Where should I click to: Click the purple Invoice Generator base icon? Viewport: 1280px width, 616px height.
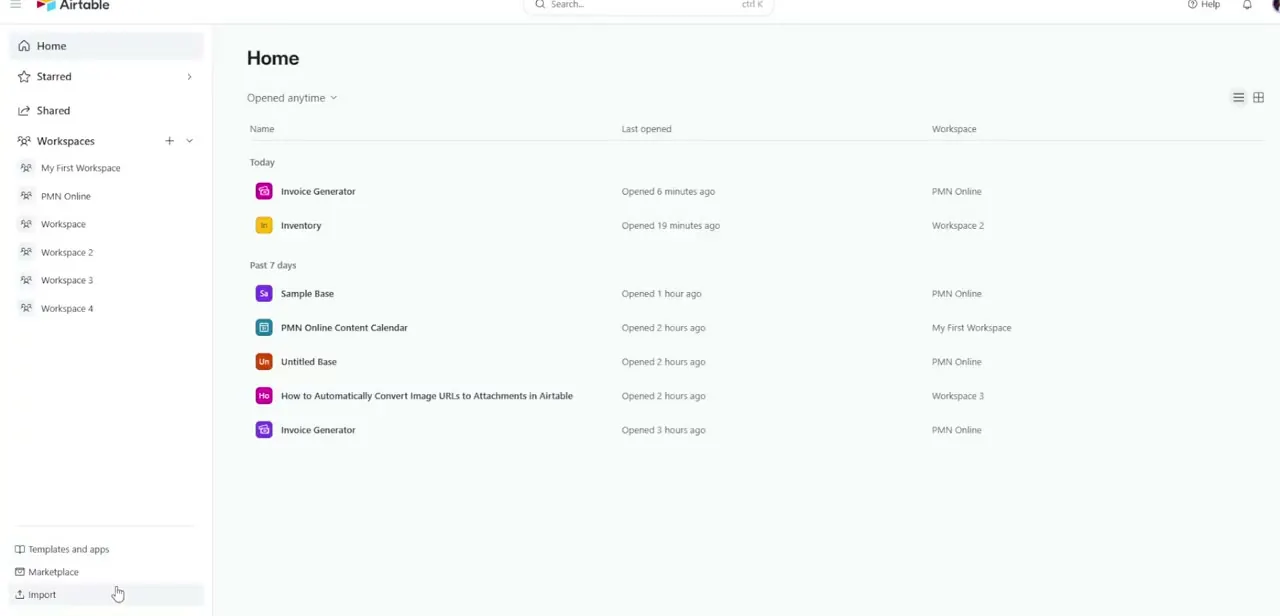coord(264,429)
